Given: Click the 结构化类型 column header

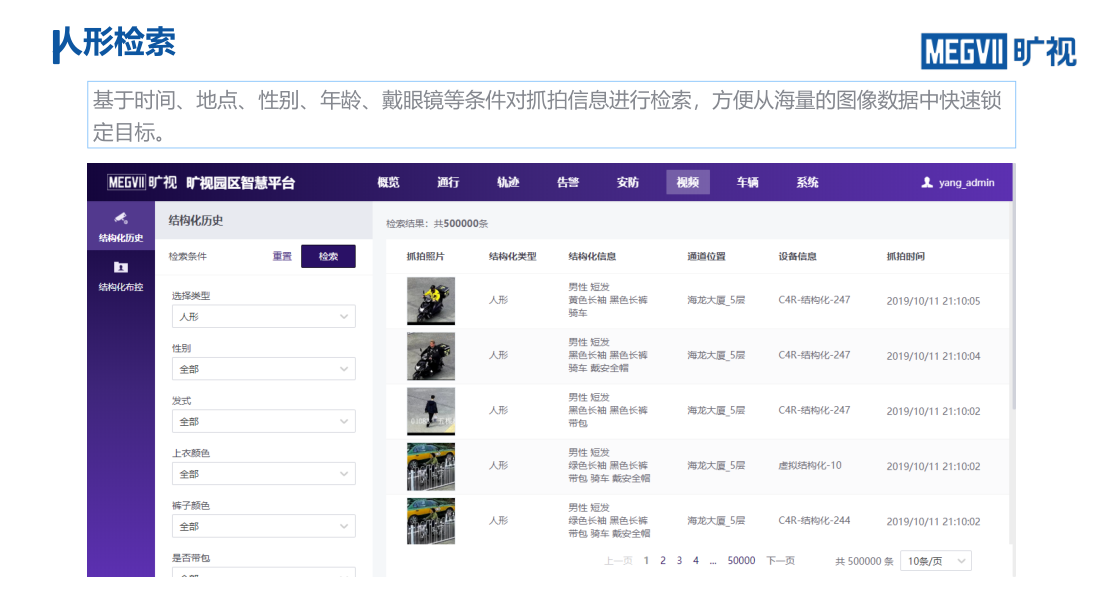Looking at the screenshot, I should point(512,256).
